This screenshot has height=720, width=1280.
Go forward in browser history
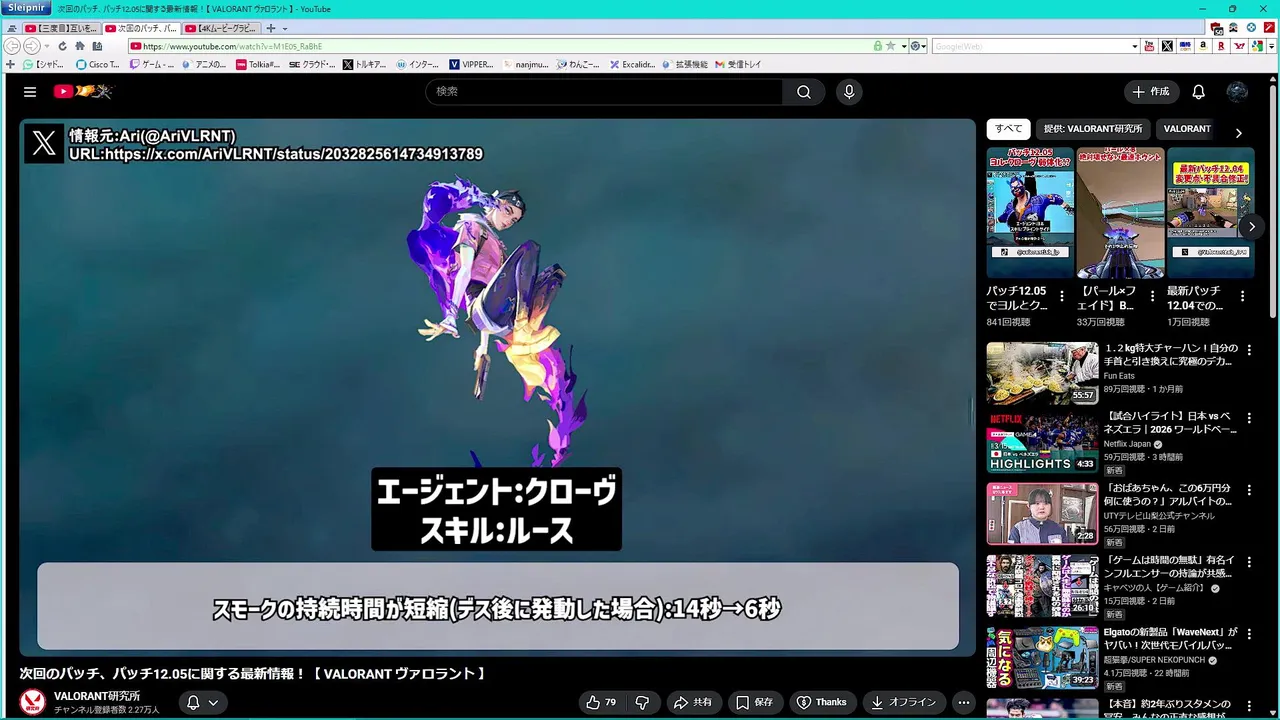coord(32,46)
